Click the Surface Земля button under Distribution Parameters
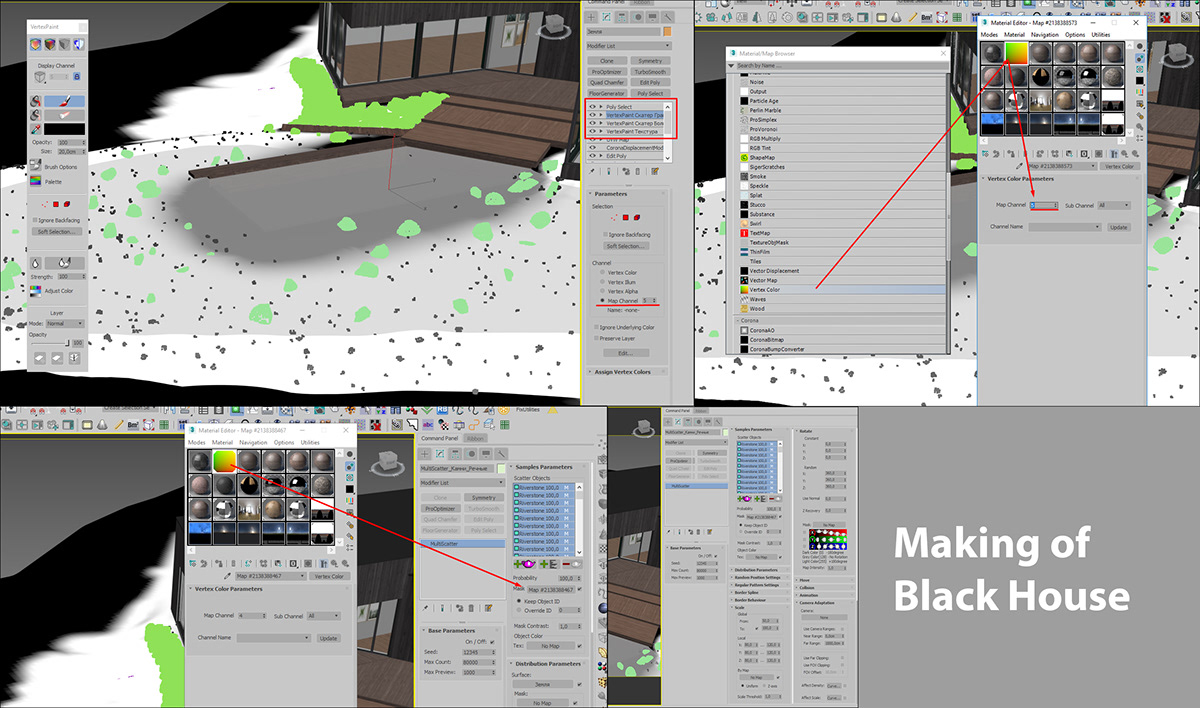 point(542,684)
